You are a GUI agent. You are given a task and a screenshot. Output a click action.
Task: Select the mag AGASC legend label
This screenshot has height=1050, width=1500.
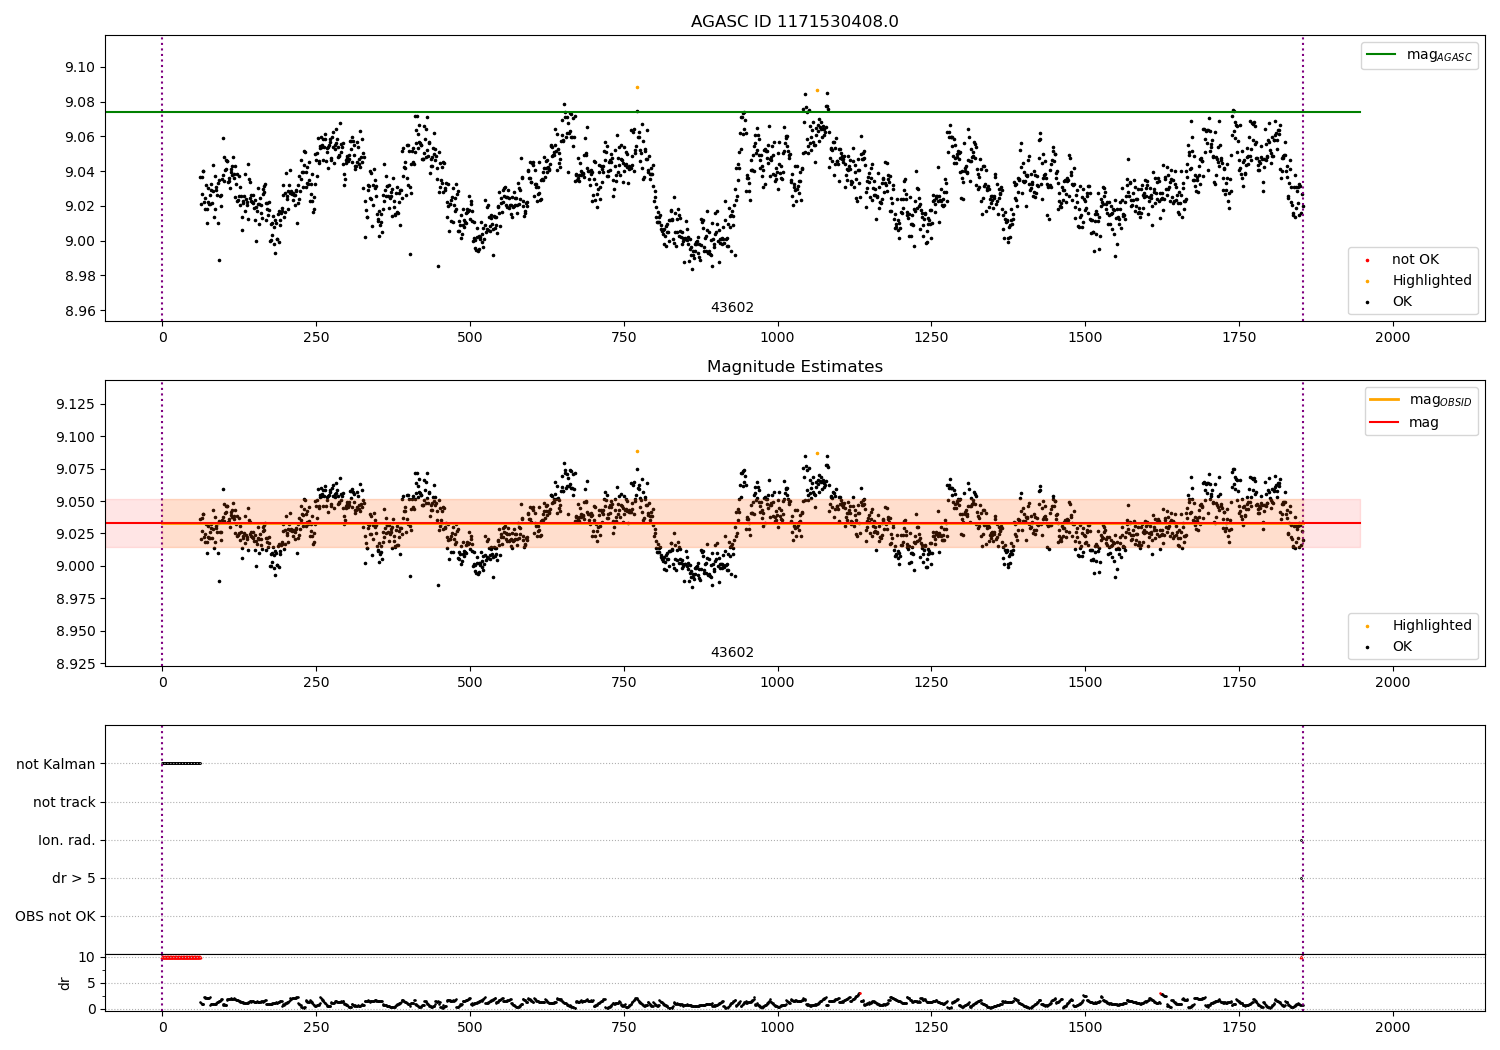point(1439,55)
